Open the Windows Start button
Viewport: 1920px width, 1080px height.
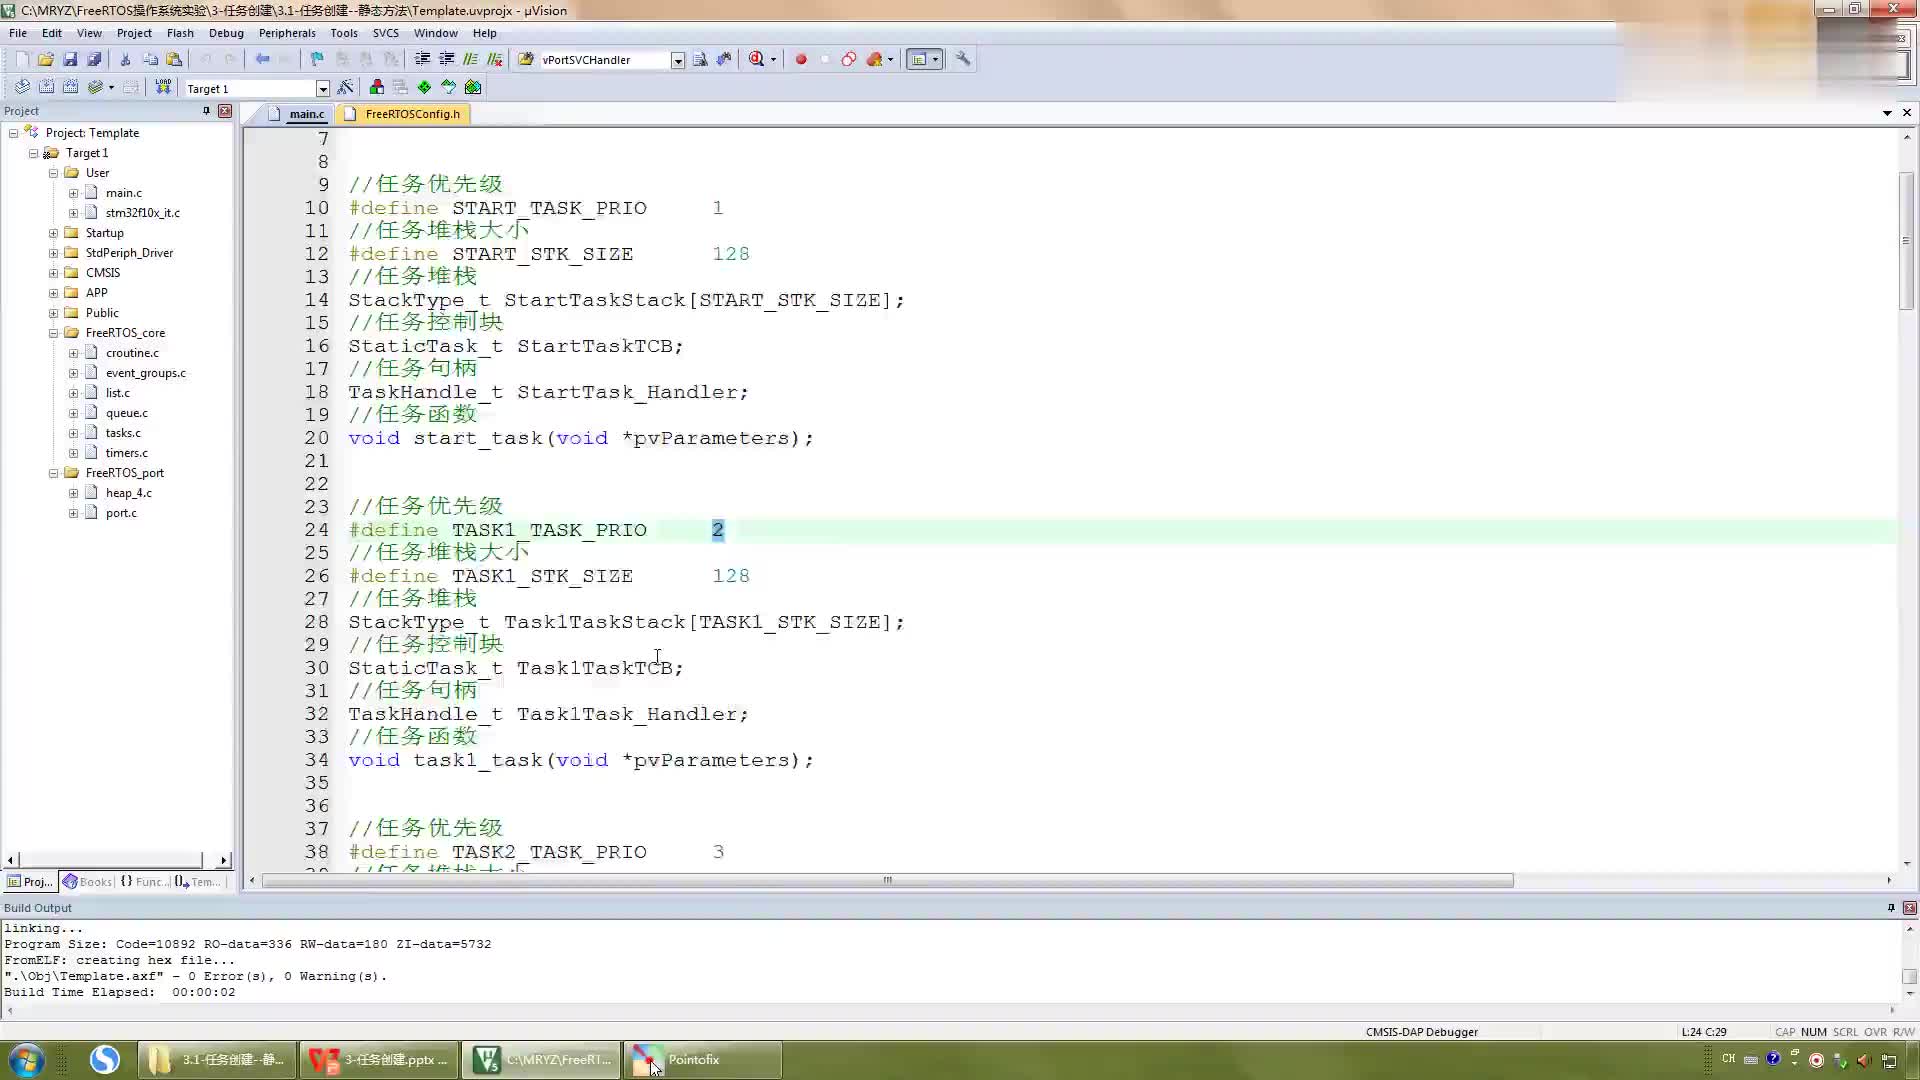click(x=26, y=1060)
